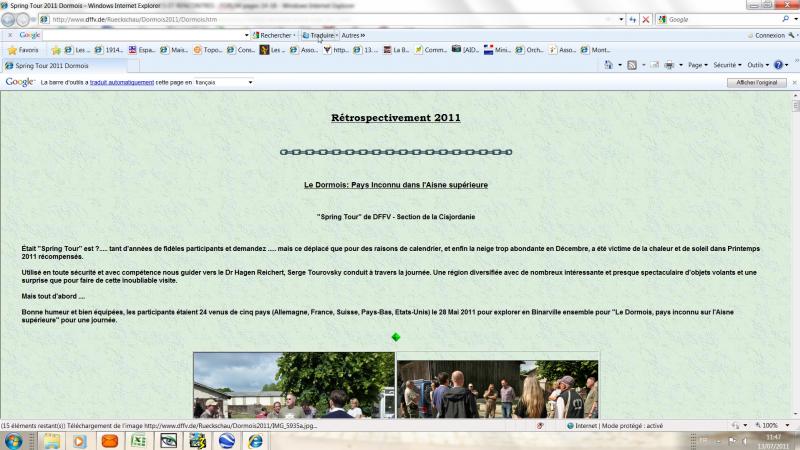This screenshot has height=450, width=800.
Task: Open the '13...' favorites bar bookmark
Action: point(366,50)
